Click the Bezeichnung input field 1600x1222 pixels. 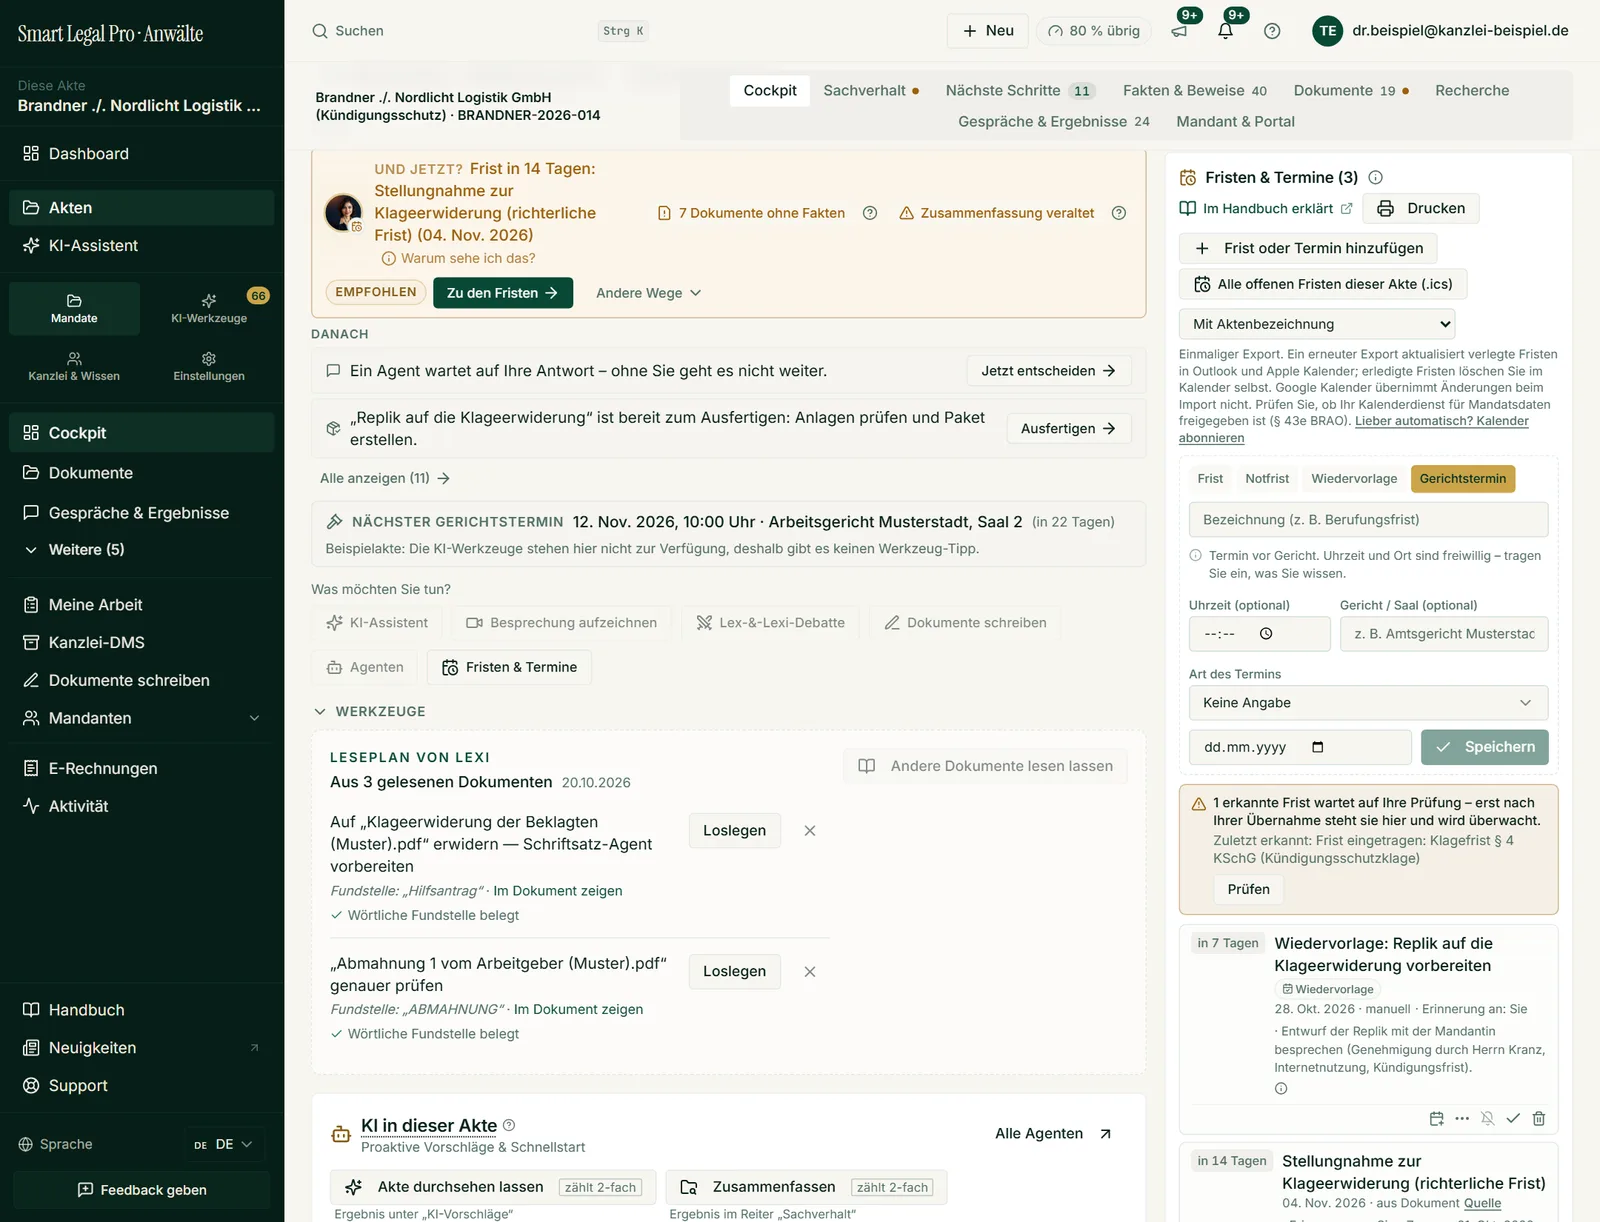click(1368, 520)
